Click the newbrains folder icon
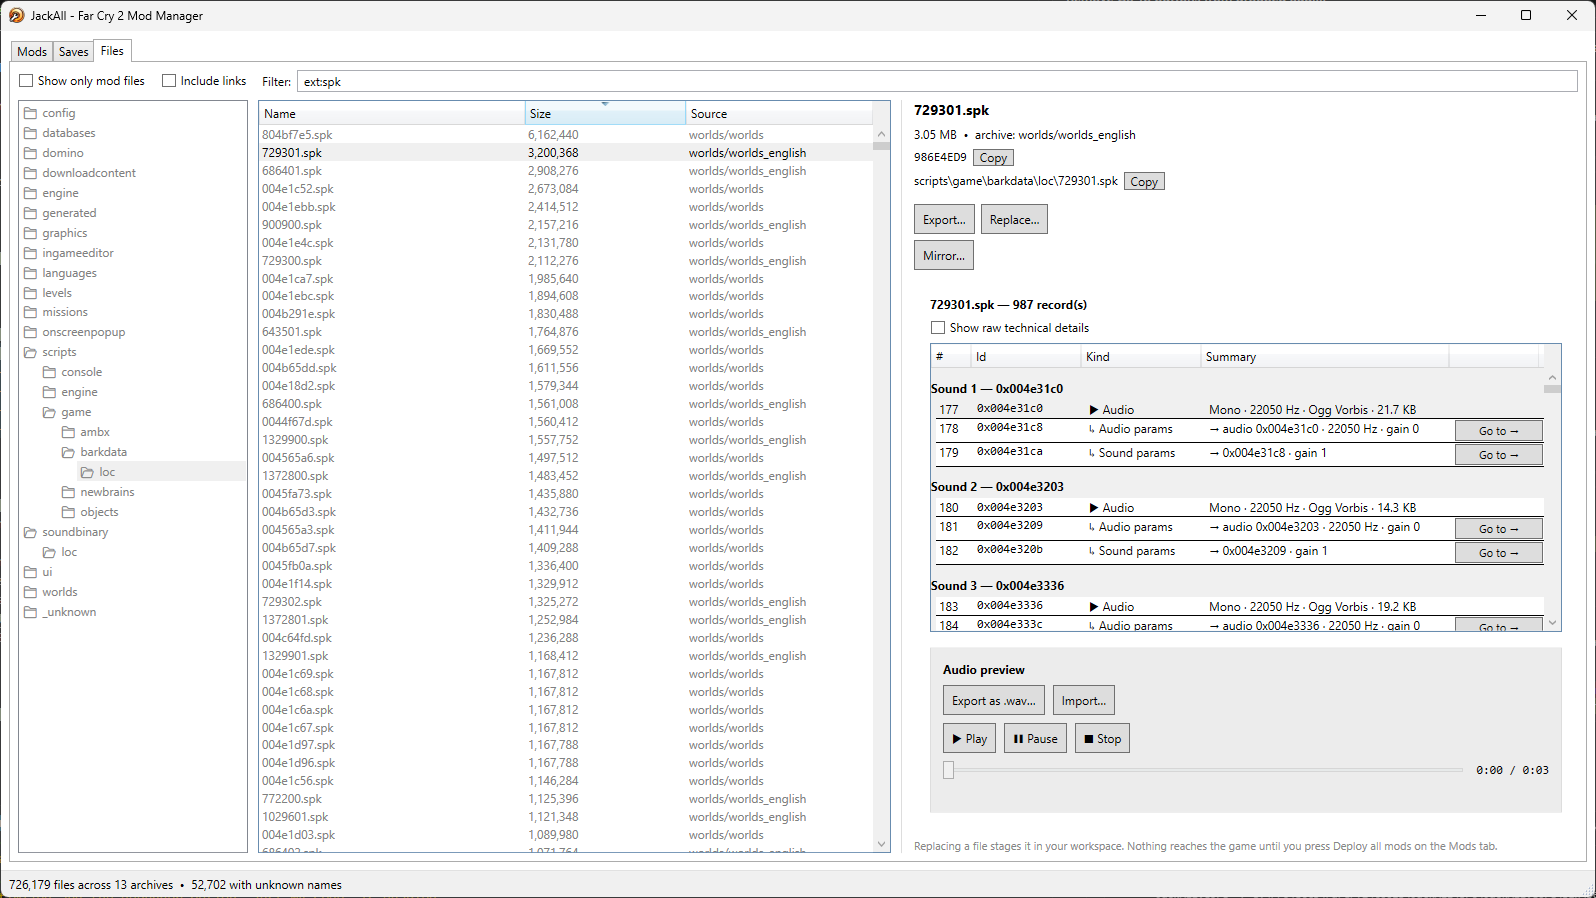The height and width of the screenshot is (898, 1596). (x=68, y=492)
